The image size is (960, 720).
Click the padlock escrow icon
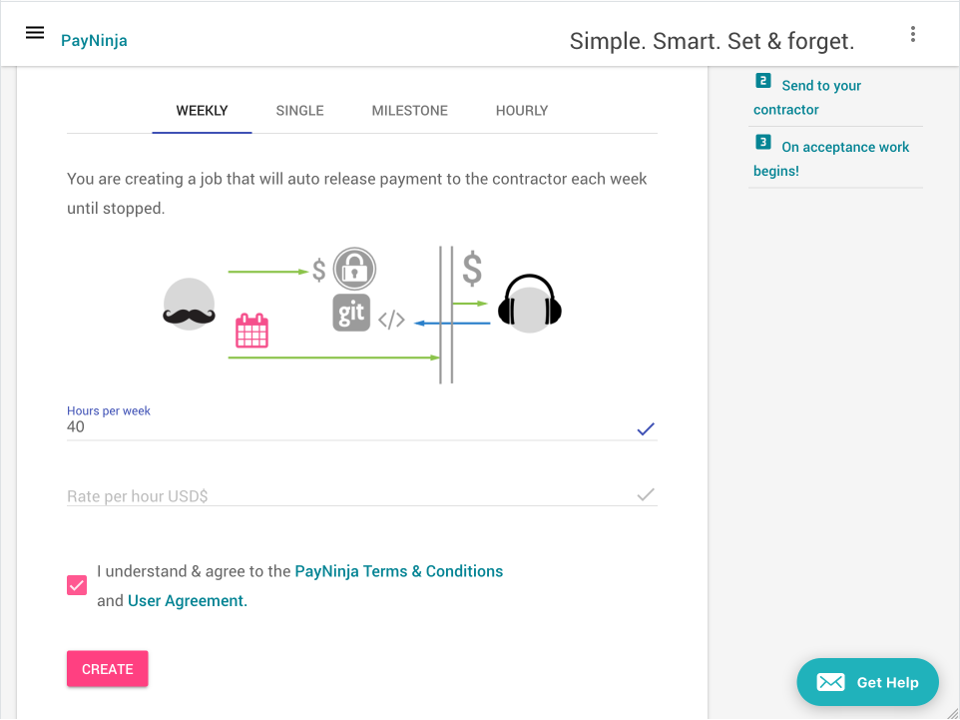(354, 268)
